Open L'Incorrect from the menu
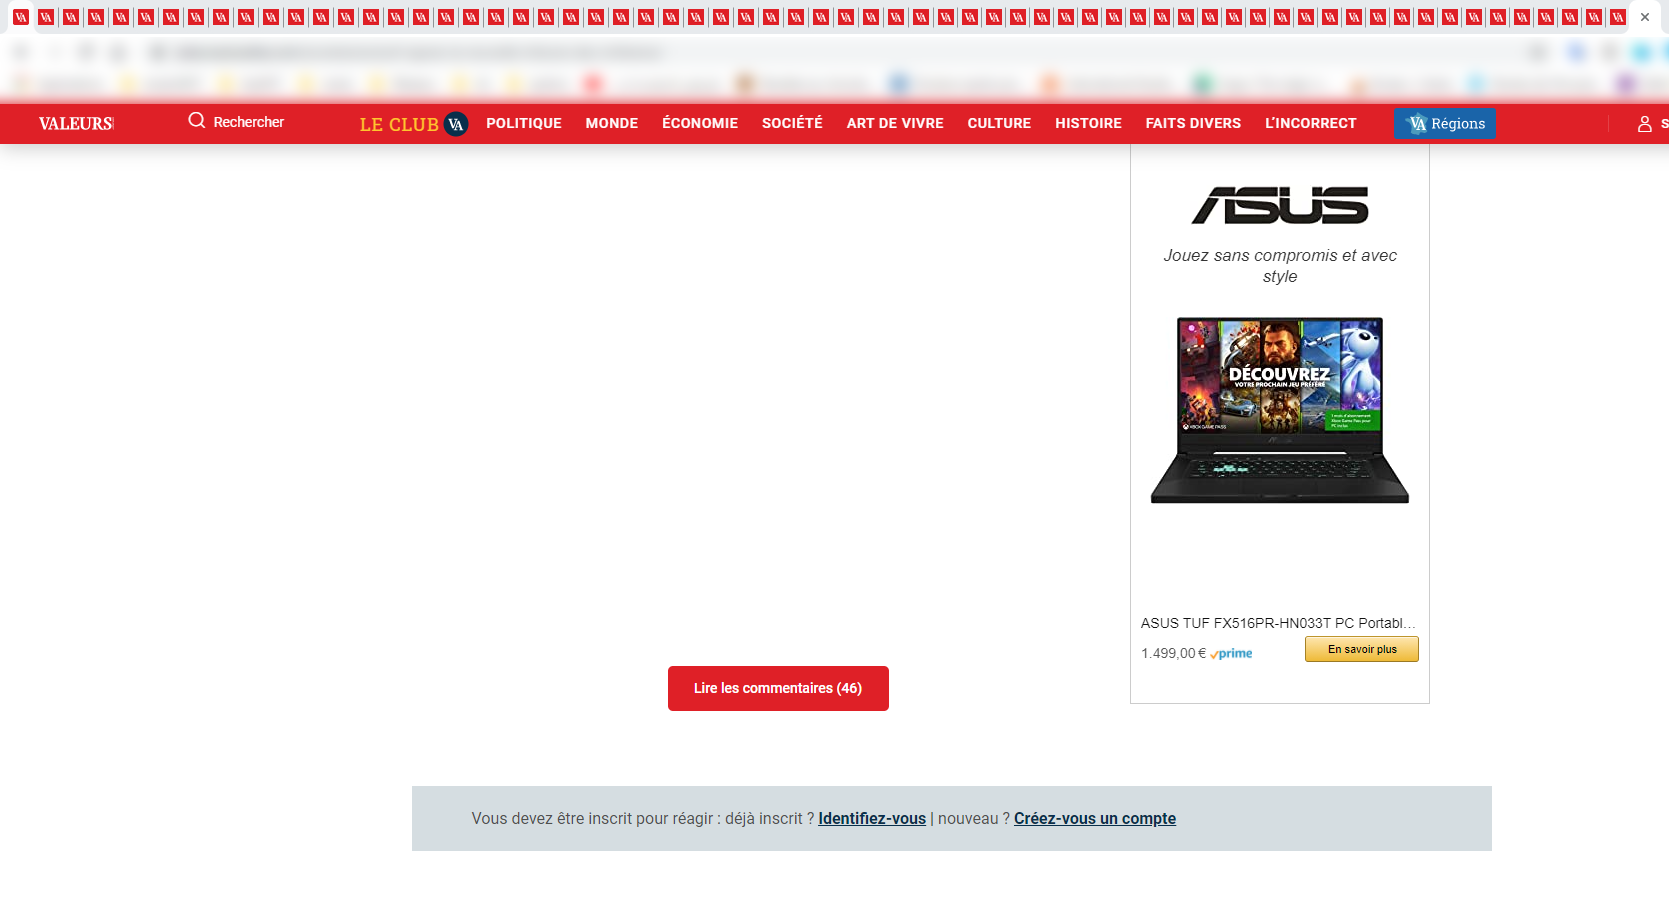 pyautogui.click(x=1310, y=123)
